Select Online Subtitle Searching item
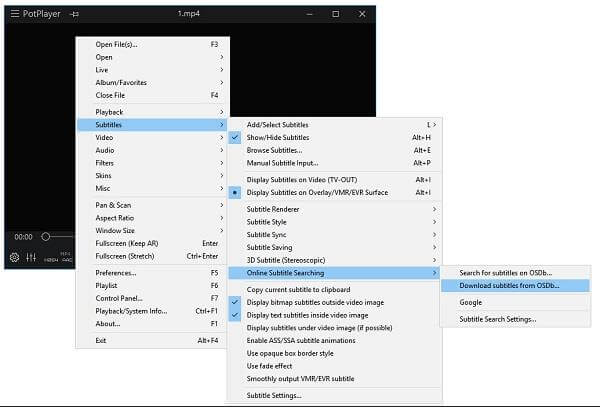600x407 pixels. 335,273
